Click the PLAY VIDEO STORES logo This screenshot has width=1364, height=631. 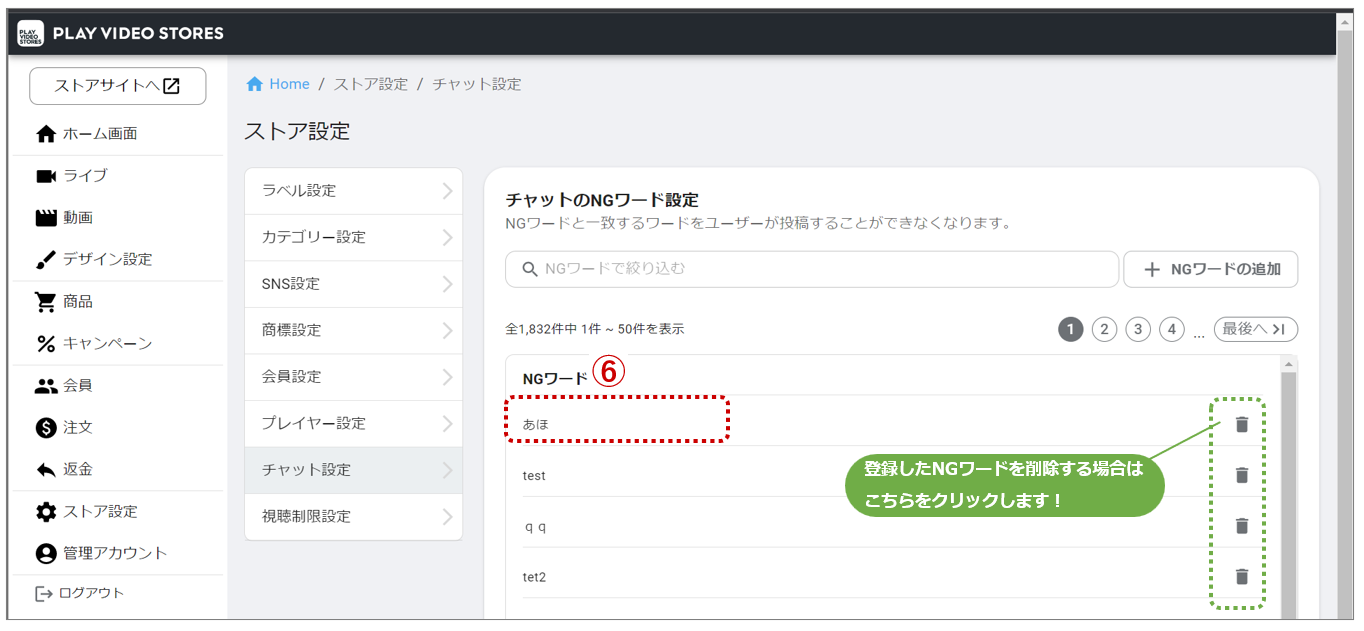coord(31,33)
